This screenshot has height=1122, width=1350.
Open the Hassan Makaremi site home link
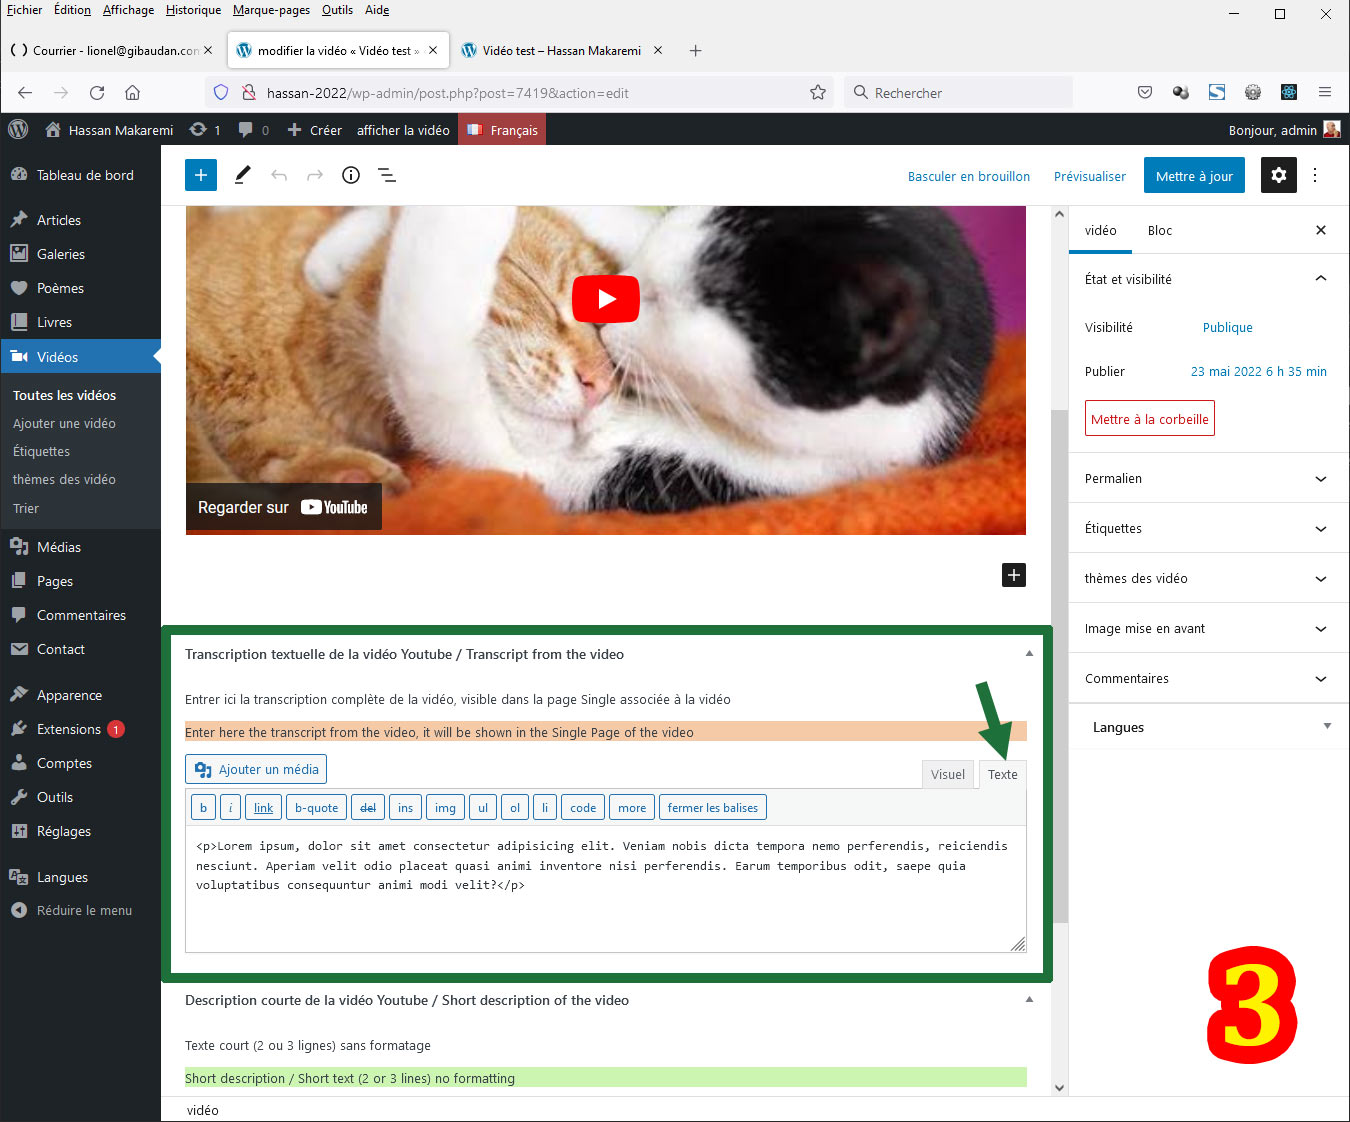[x=110, y=130]
